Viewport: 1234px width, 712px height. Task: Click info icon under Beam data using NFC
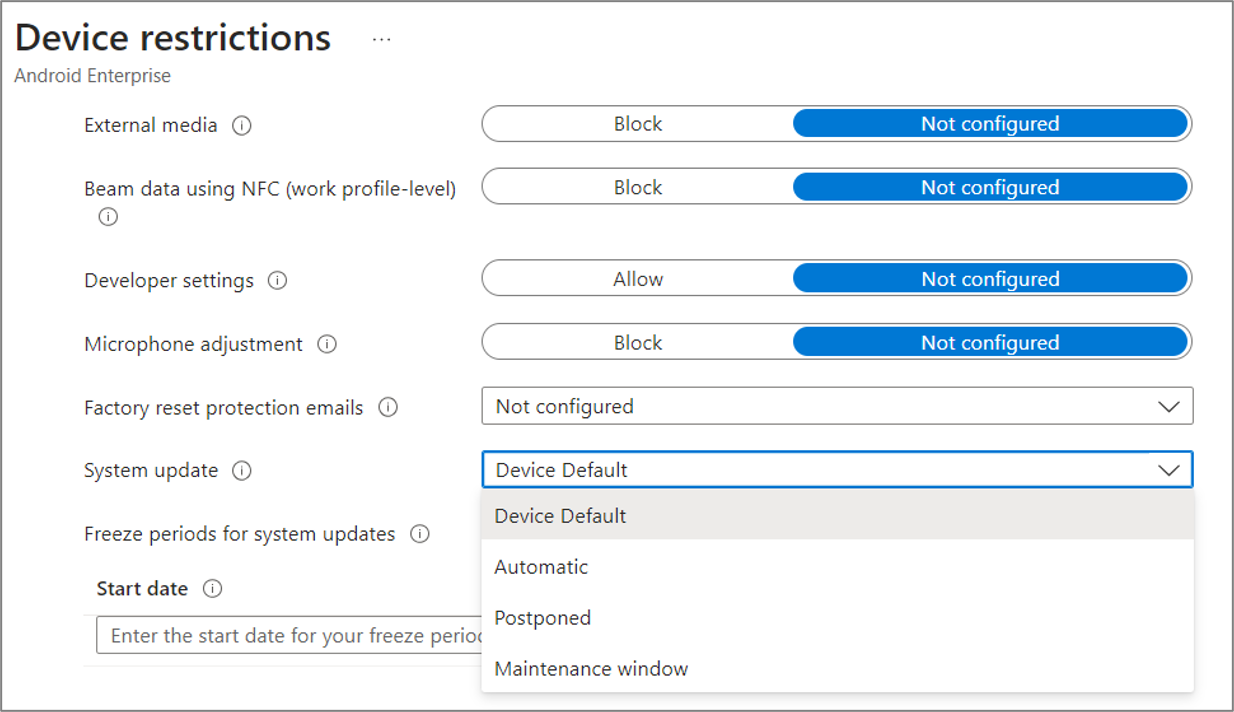tap(108, 216)
